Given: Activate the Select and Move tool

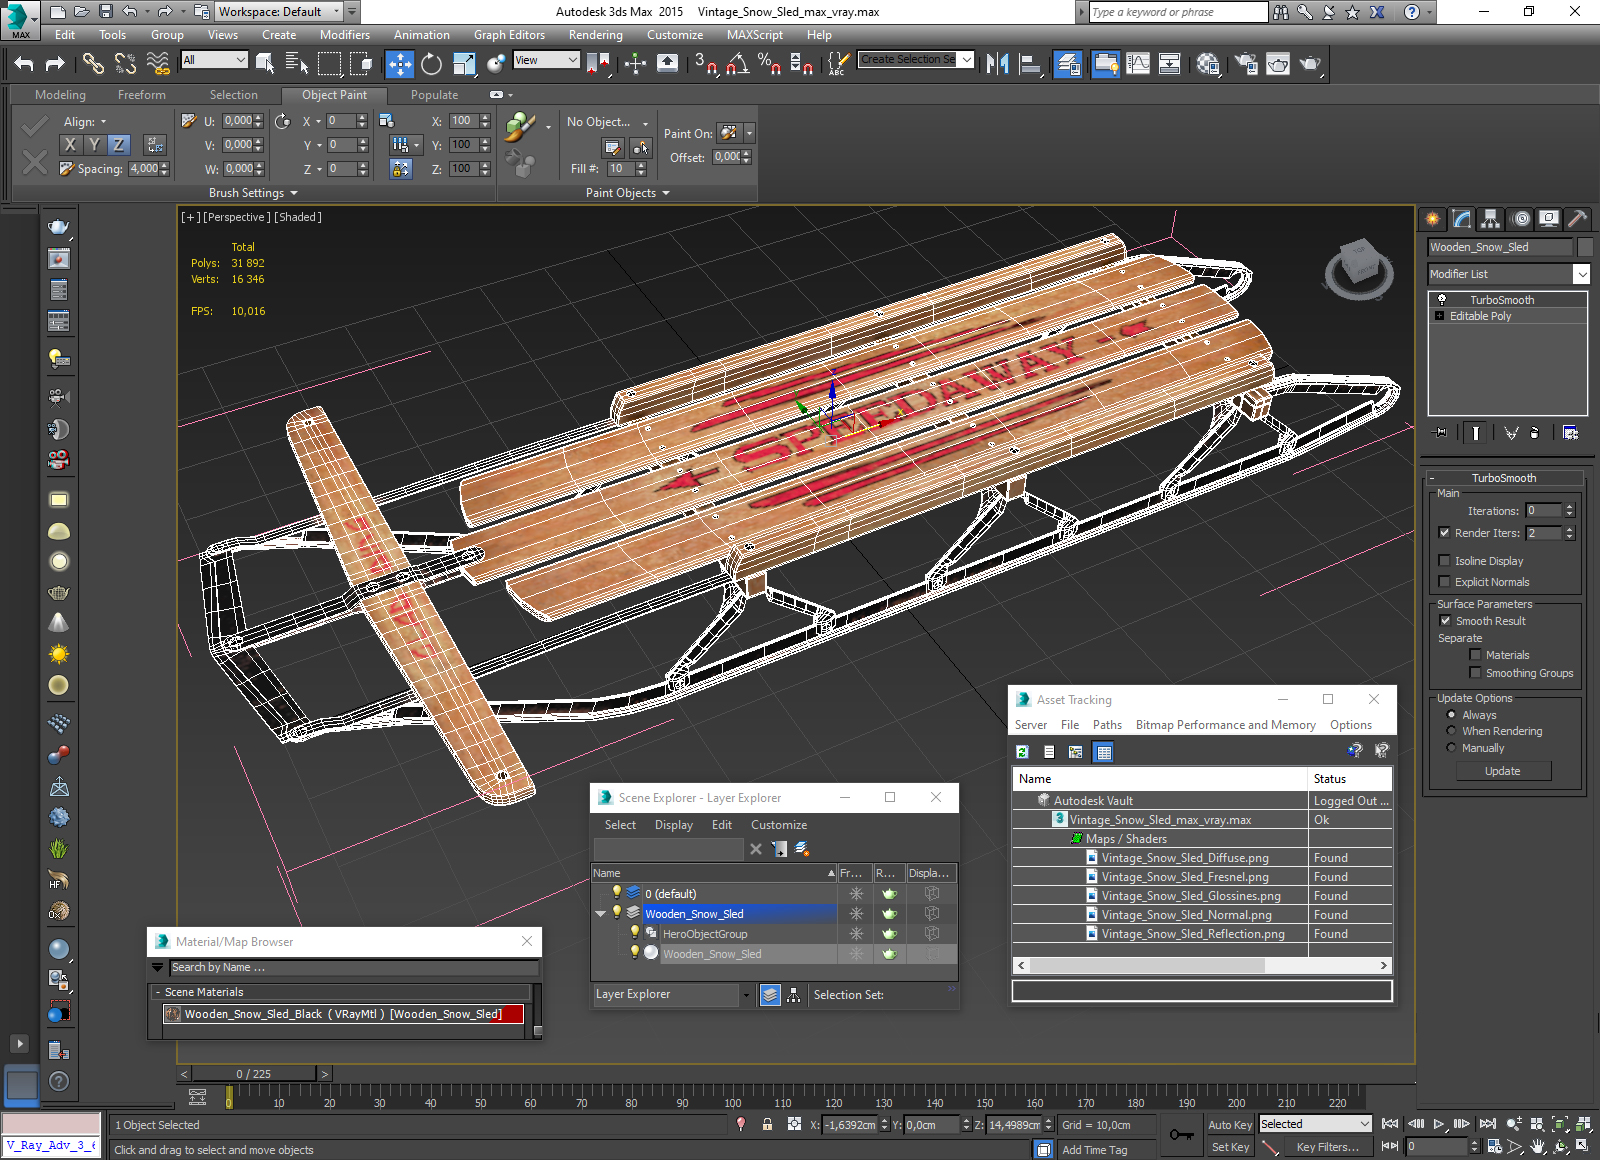Looking at the screenshot, I should (x=399, y=64).
